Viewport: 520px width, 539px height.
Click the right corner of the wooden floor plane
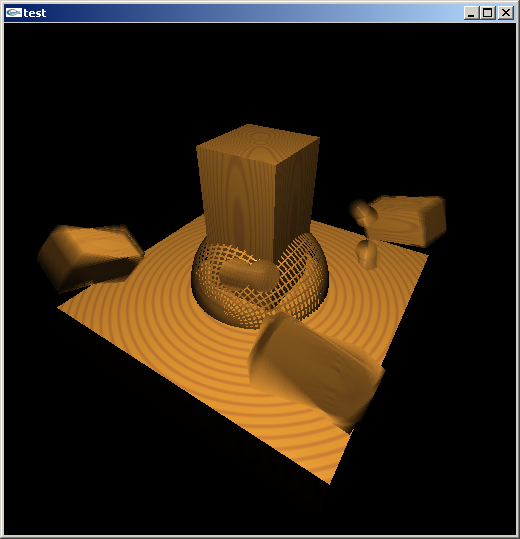point(425,256)
